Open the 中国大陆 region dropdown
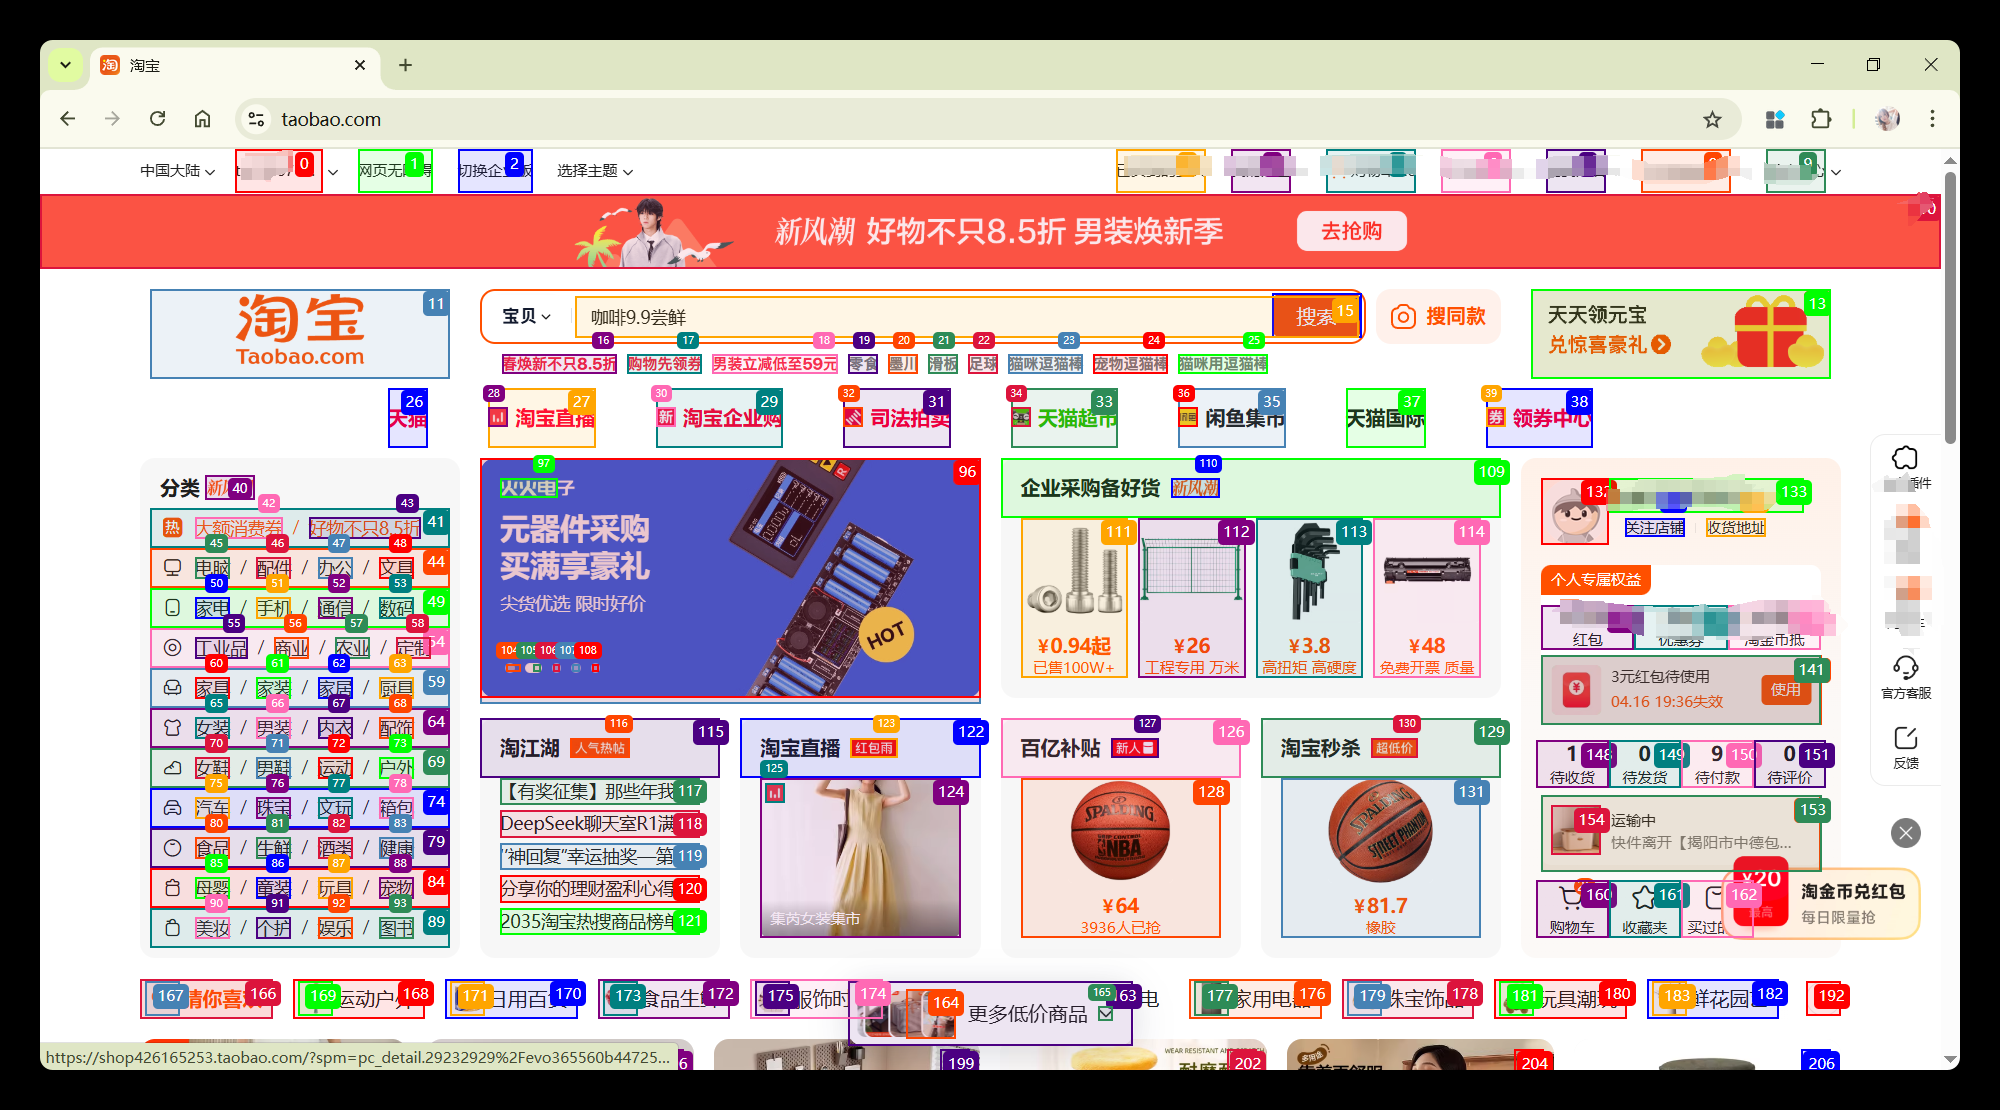 point(177,171)
